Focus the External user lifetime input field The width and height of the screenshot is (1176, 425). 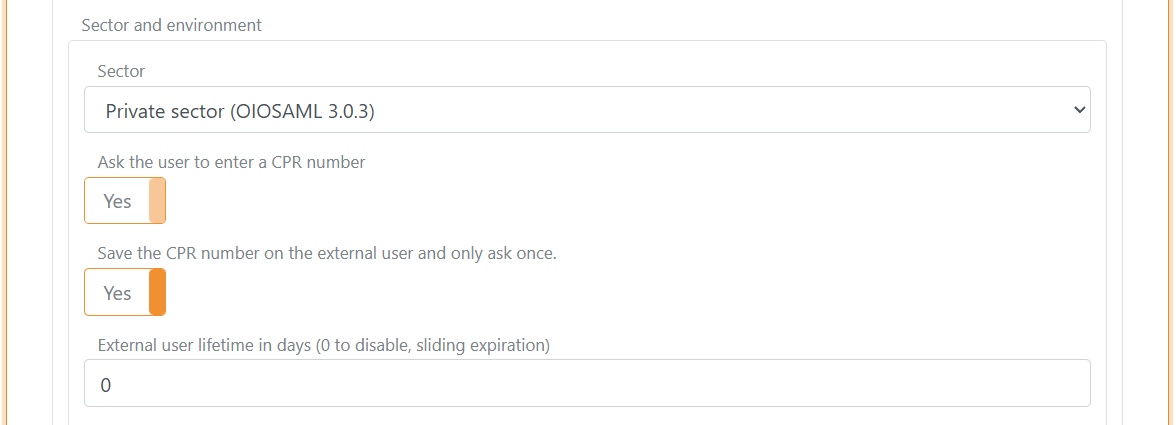pyautogui.click(x=587, y=383)
